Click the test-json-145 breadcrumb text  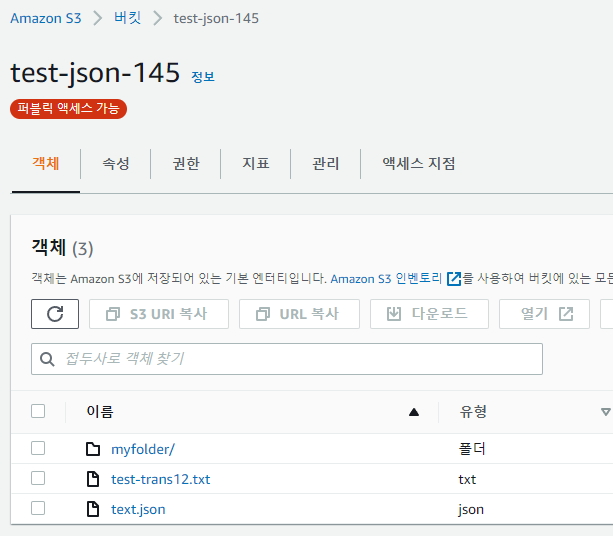(x=216, y=18)
